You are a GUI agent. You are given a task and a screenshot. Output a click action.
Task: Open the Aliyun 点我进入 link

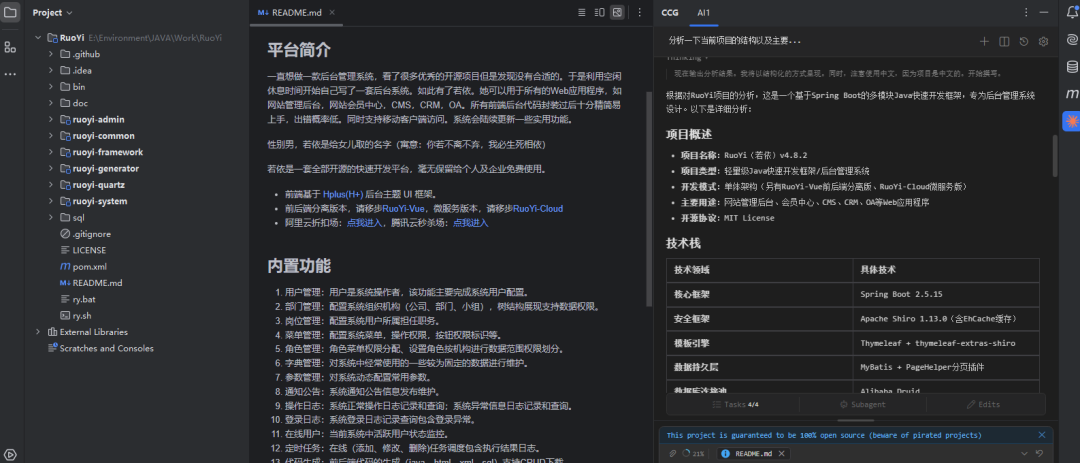(364, 223)
